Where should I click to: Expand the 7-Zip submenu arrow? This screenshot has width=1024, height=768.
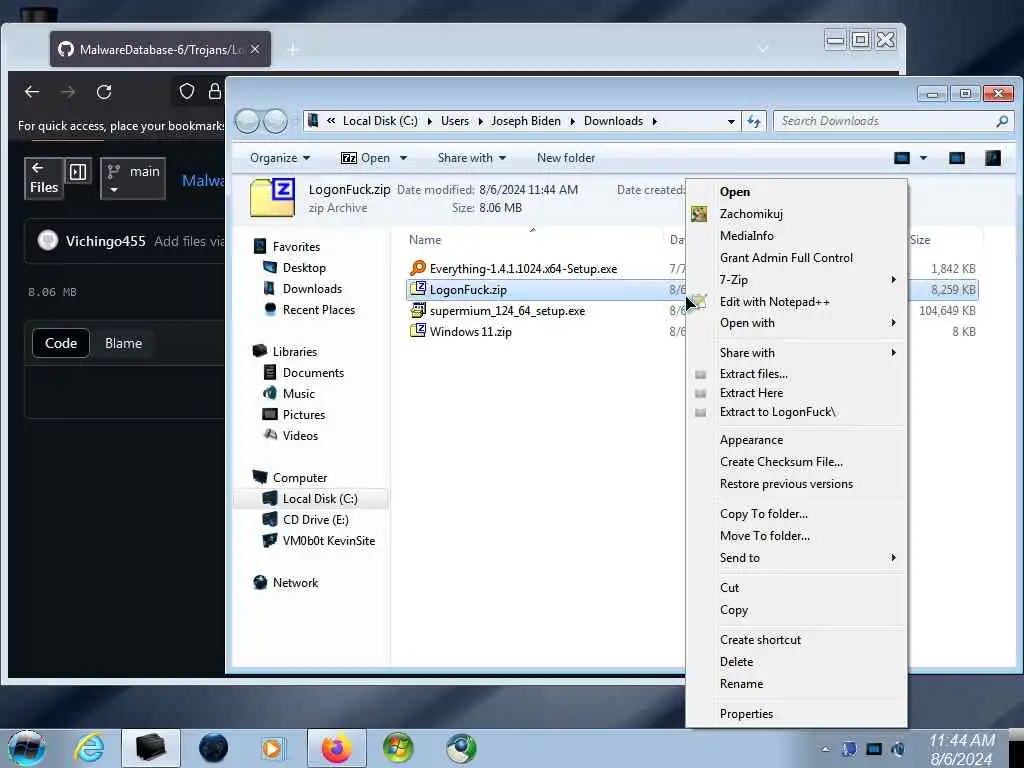coord(893,280)
